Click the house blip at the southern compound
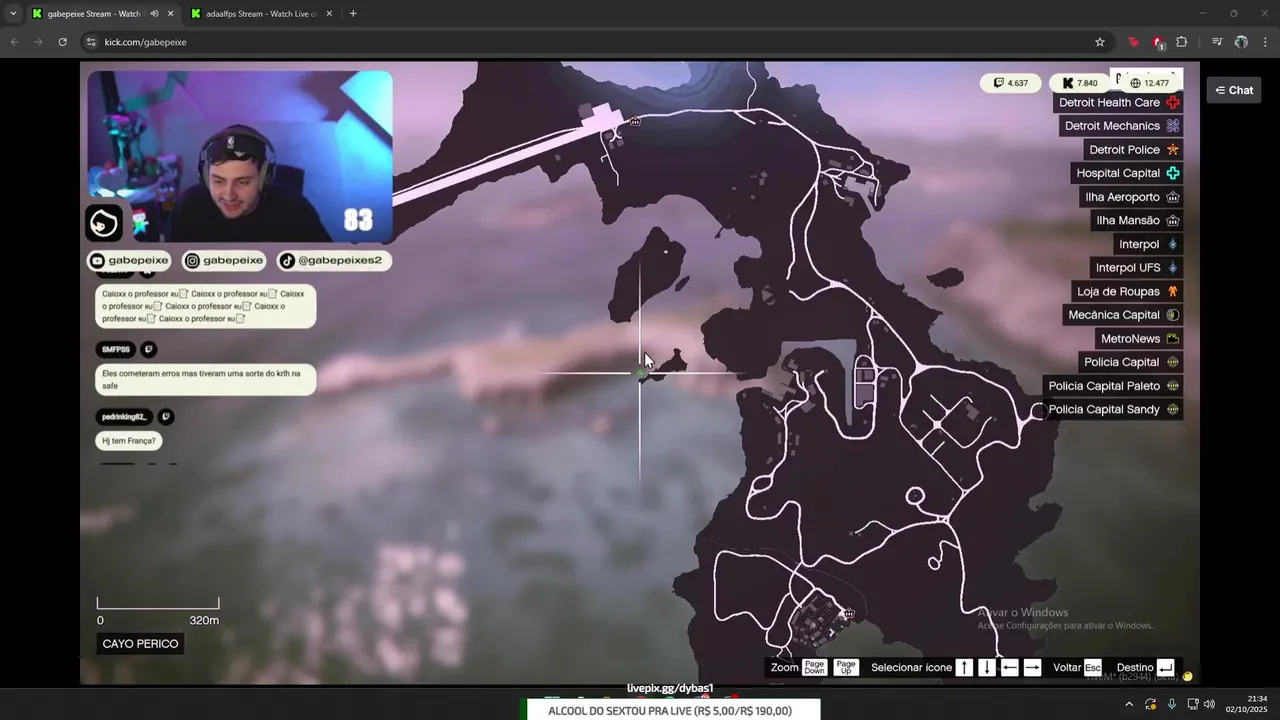1280x720 pixels. (x=849, y=613)
